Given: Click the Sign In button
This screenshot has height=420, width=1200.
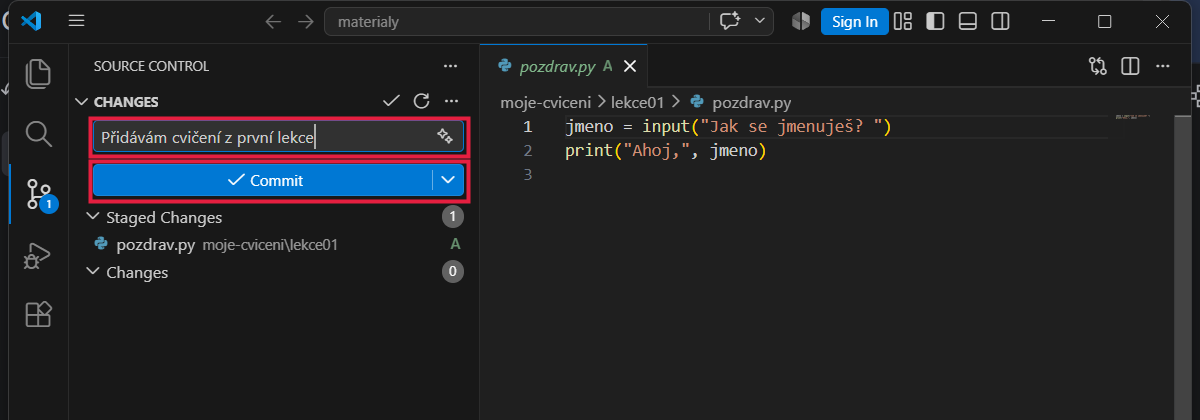Looking at the screenshot, I should pos(855,21).
